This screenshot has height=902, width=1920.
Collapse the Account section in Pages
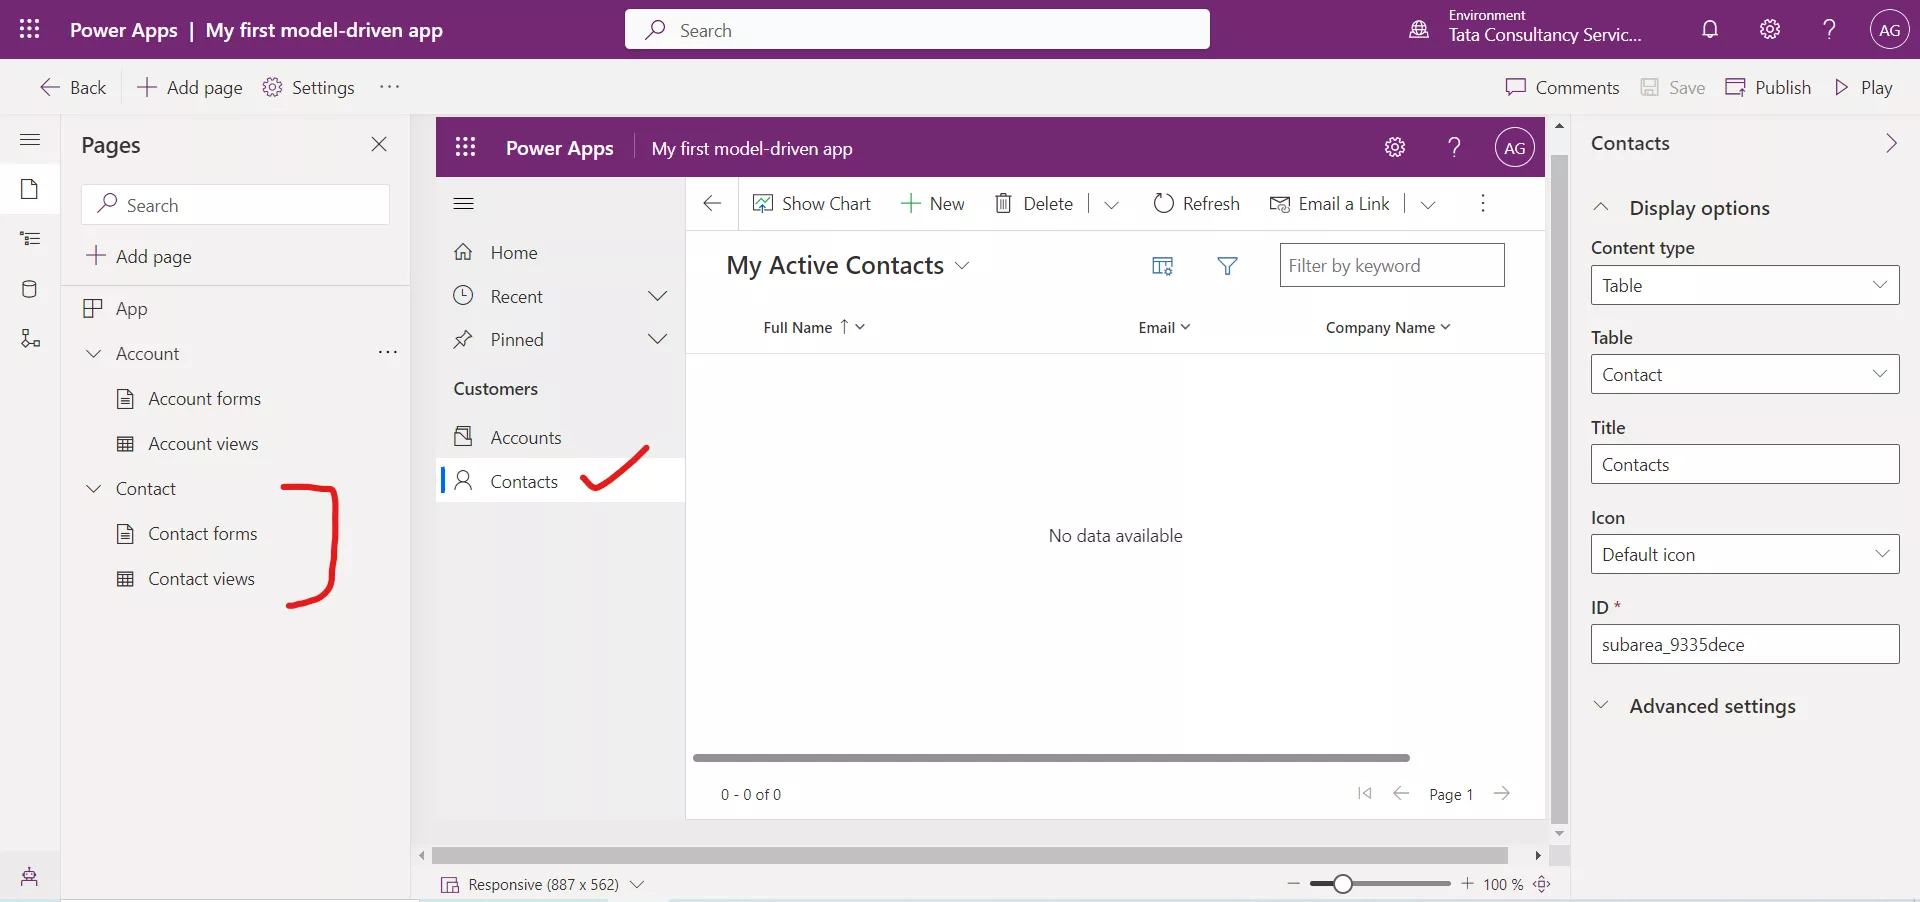tap(93, 353)
